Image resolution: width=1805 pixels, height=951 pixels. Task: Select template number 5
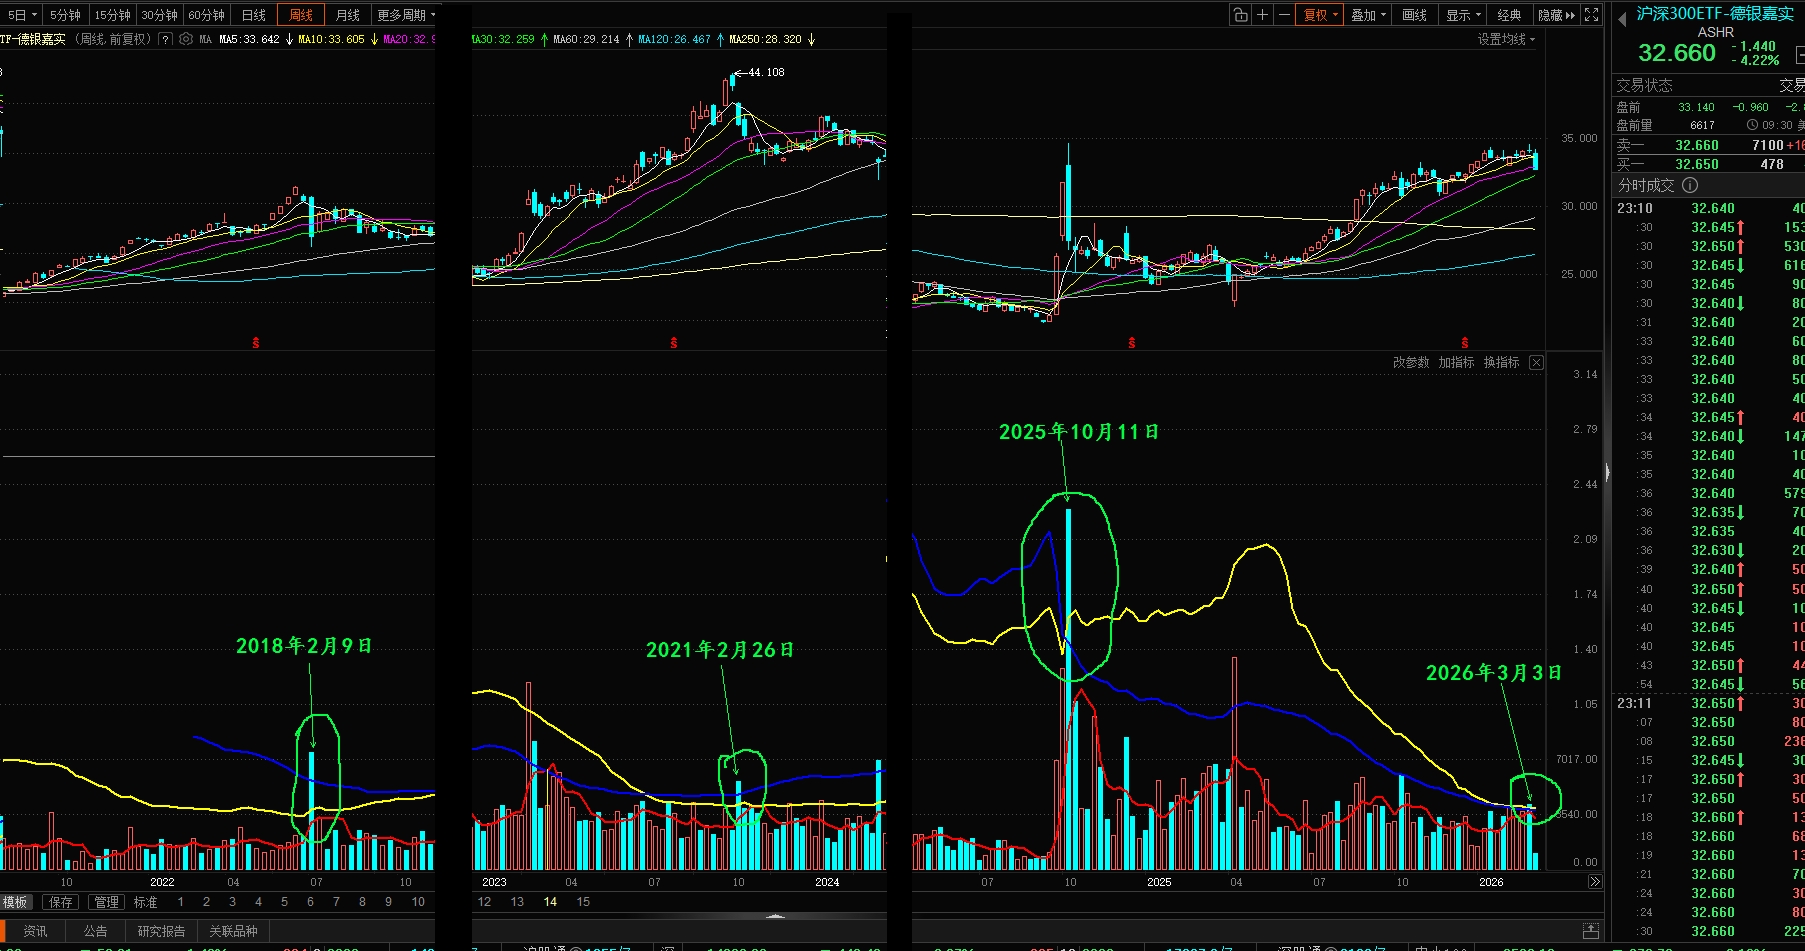pos(284,902)
